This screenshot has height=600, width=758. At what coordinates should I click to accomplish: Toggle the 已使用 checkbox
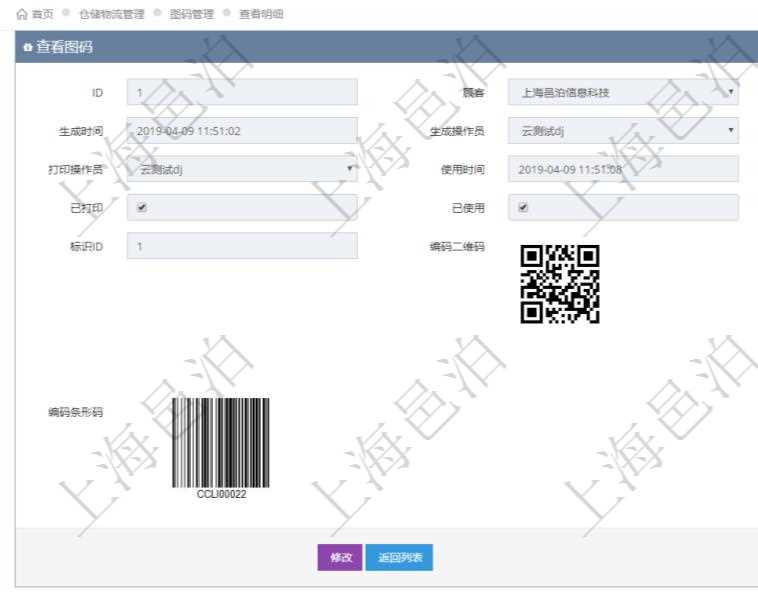coord(523,208)
